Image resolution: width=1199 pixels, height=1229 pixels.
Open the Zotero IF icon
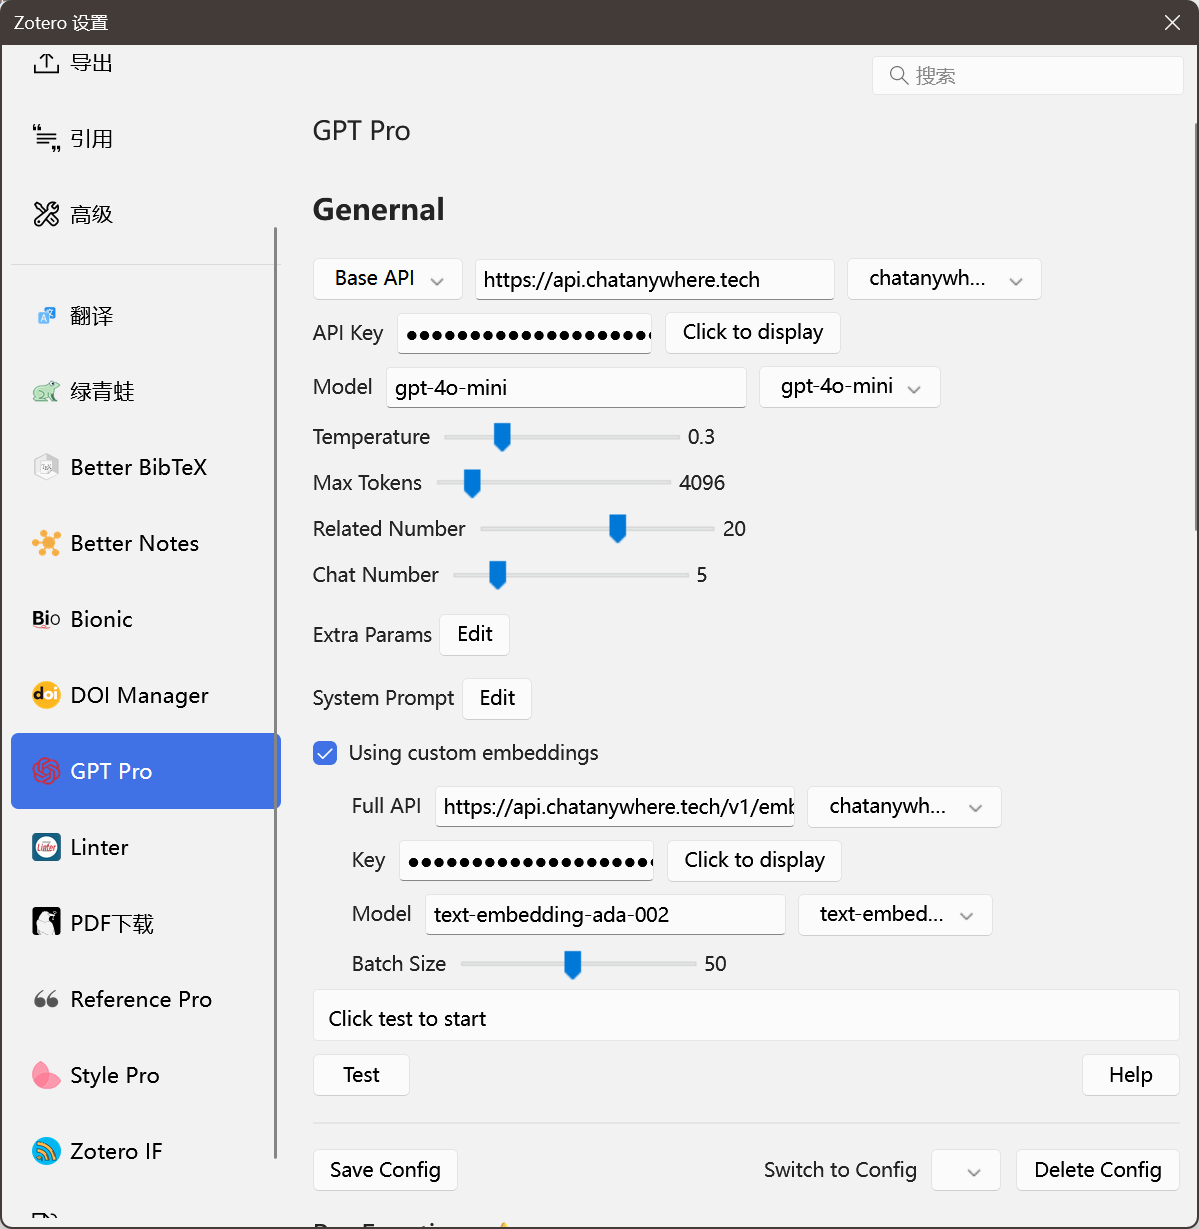point(46,1151)
